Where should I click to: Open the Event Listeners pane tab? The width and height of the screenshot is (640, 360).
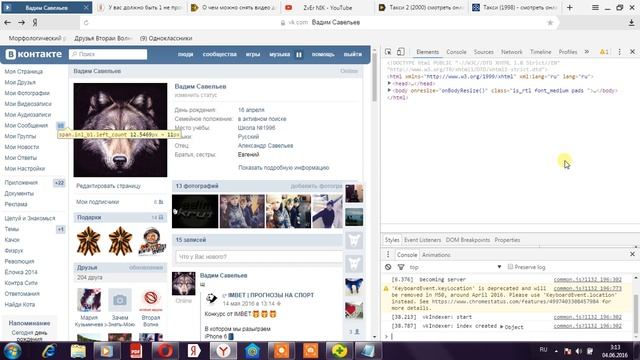(422, 240)
